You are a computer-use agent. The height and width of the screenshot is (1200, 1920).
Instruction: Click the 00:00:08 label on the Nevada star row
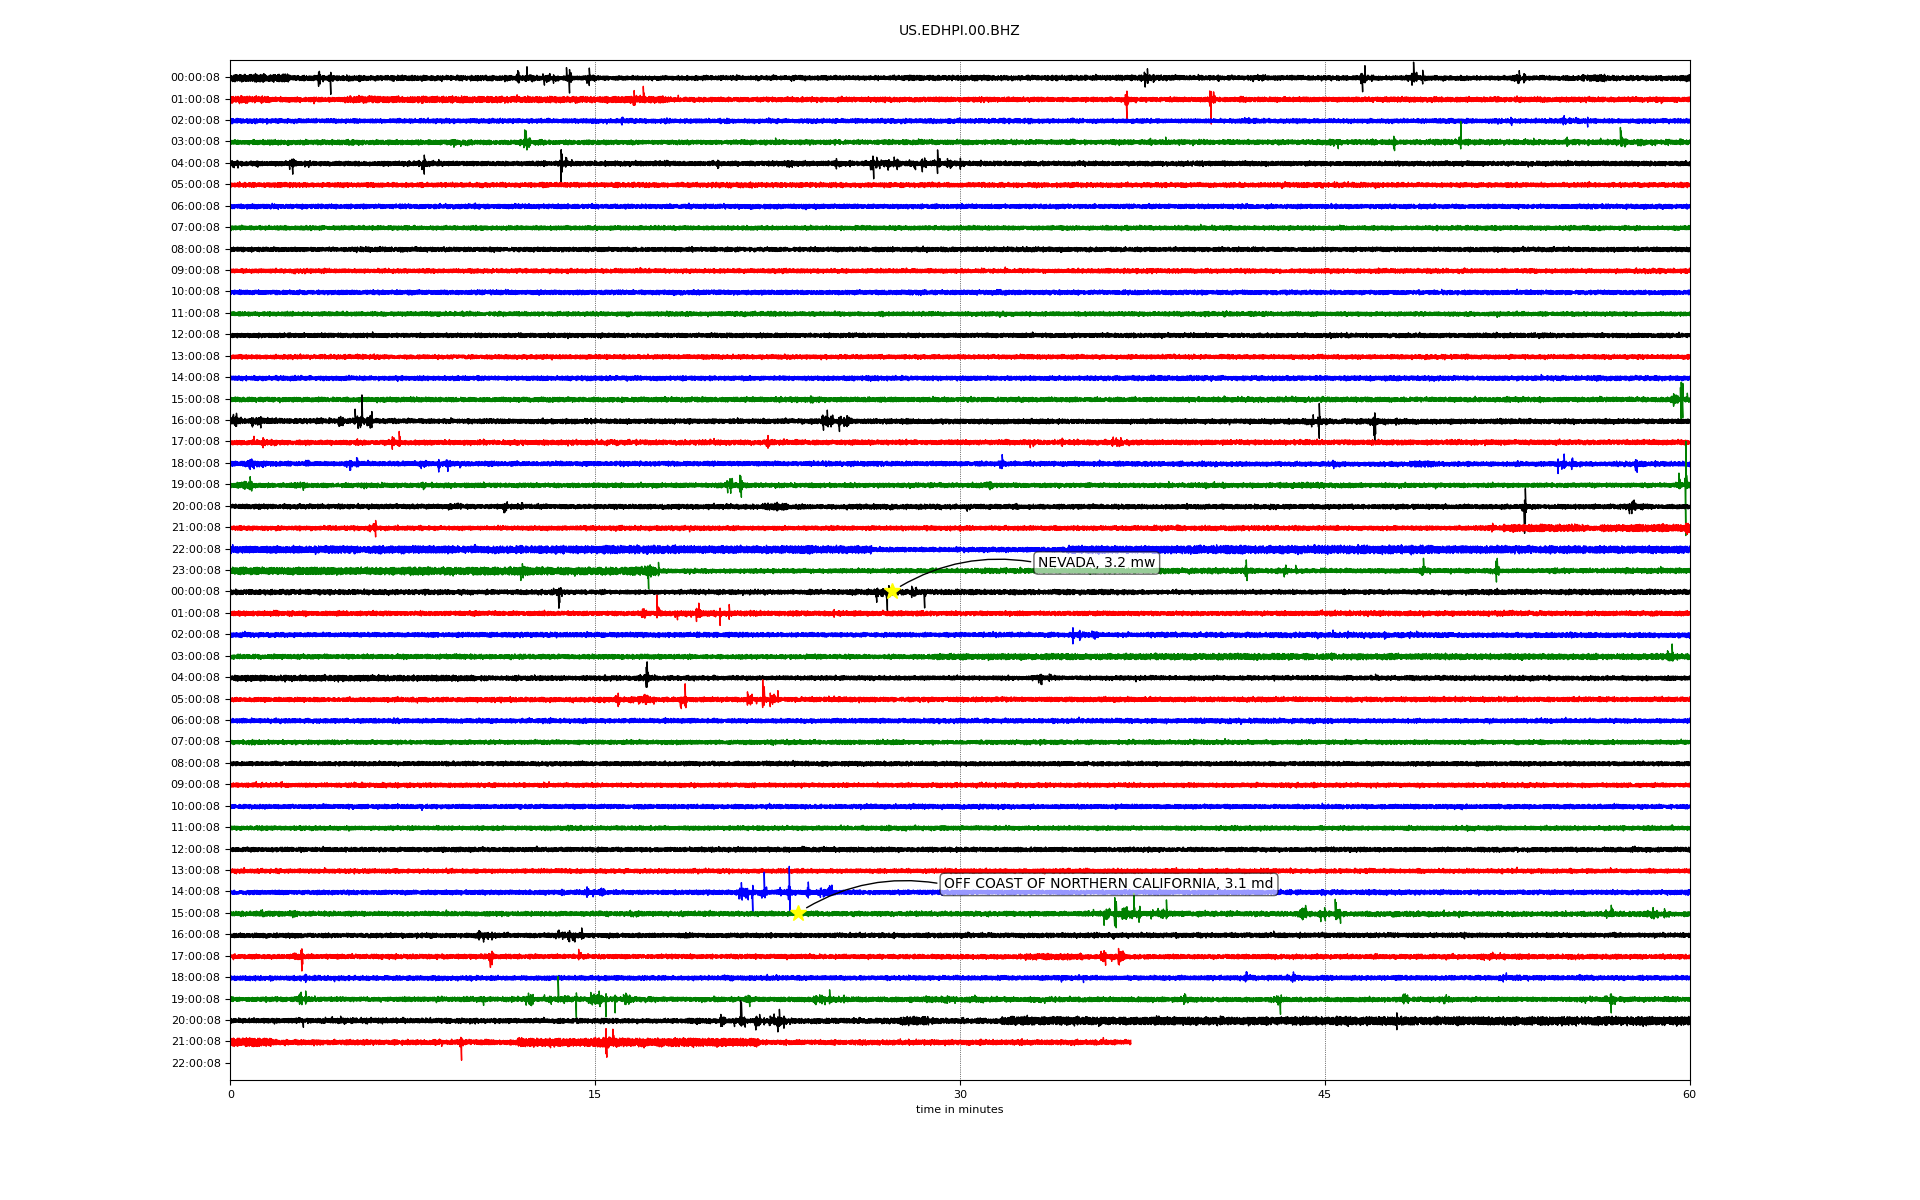[x=195, y=592]
